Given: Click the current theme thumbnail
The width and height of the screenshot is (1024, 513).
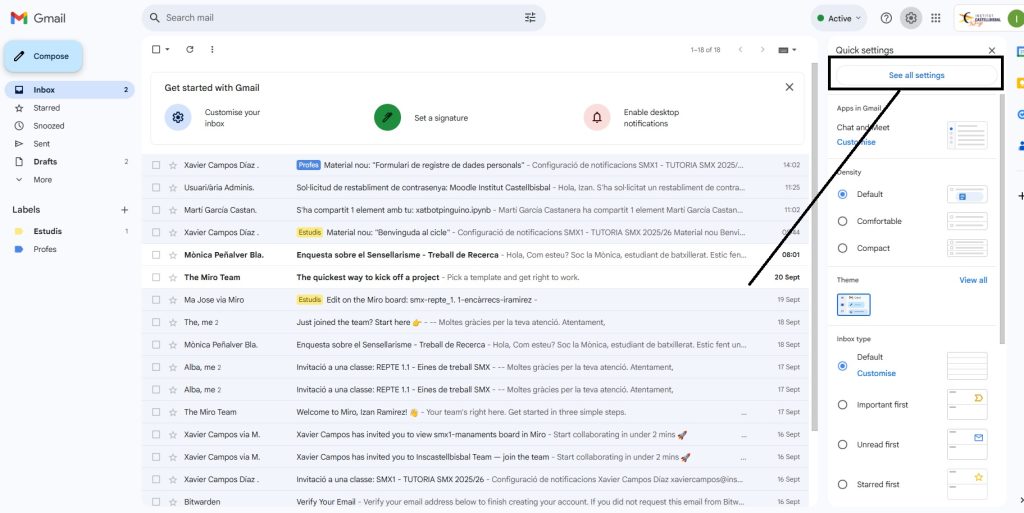Looking at the screenshot, I should point(854,305).
